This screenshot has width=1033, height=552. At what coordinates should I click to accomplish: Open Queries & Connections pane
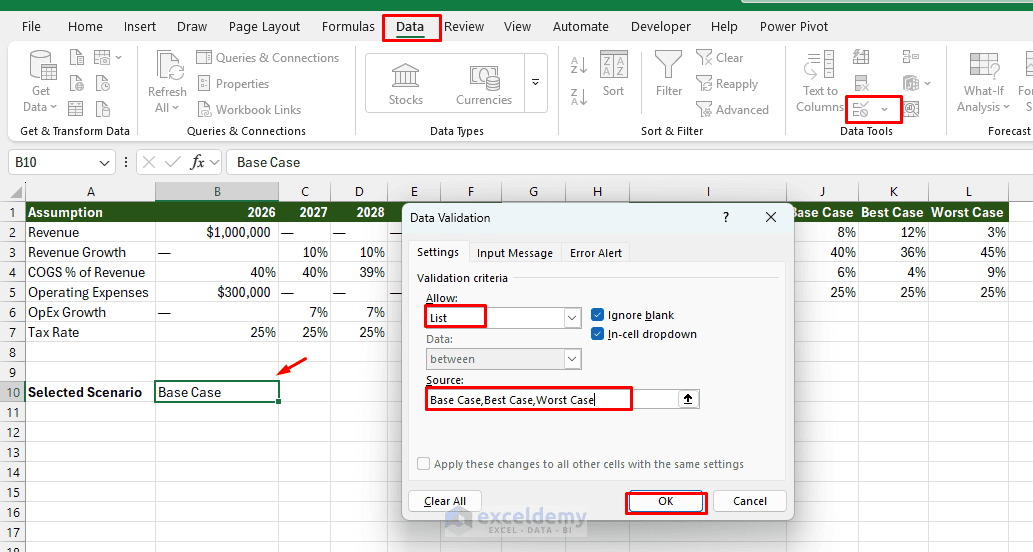[x=267, y=57]
